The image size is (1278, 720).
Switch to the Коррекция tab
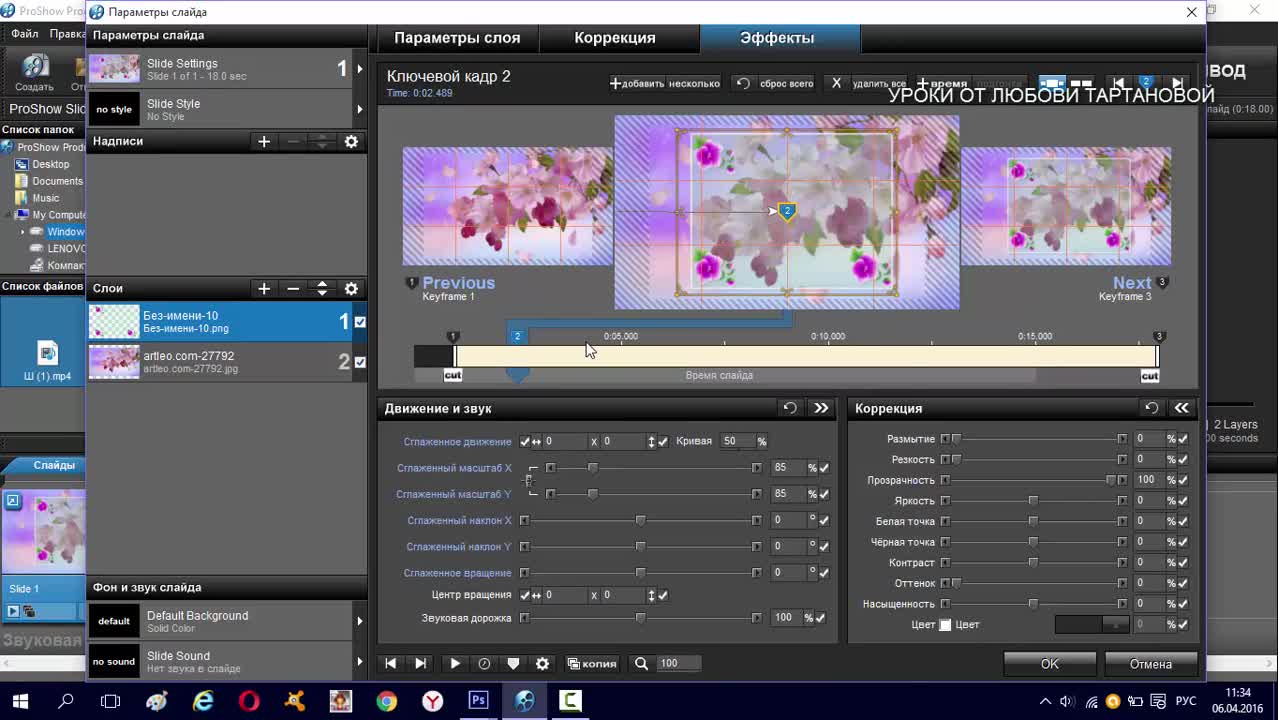(615, 38)
